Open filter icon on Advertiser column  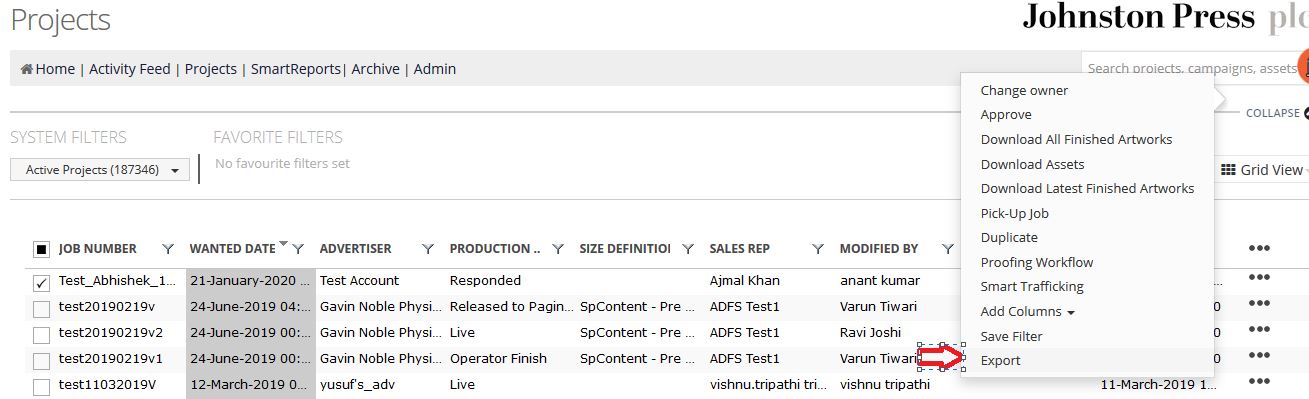click(428, 249)
